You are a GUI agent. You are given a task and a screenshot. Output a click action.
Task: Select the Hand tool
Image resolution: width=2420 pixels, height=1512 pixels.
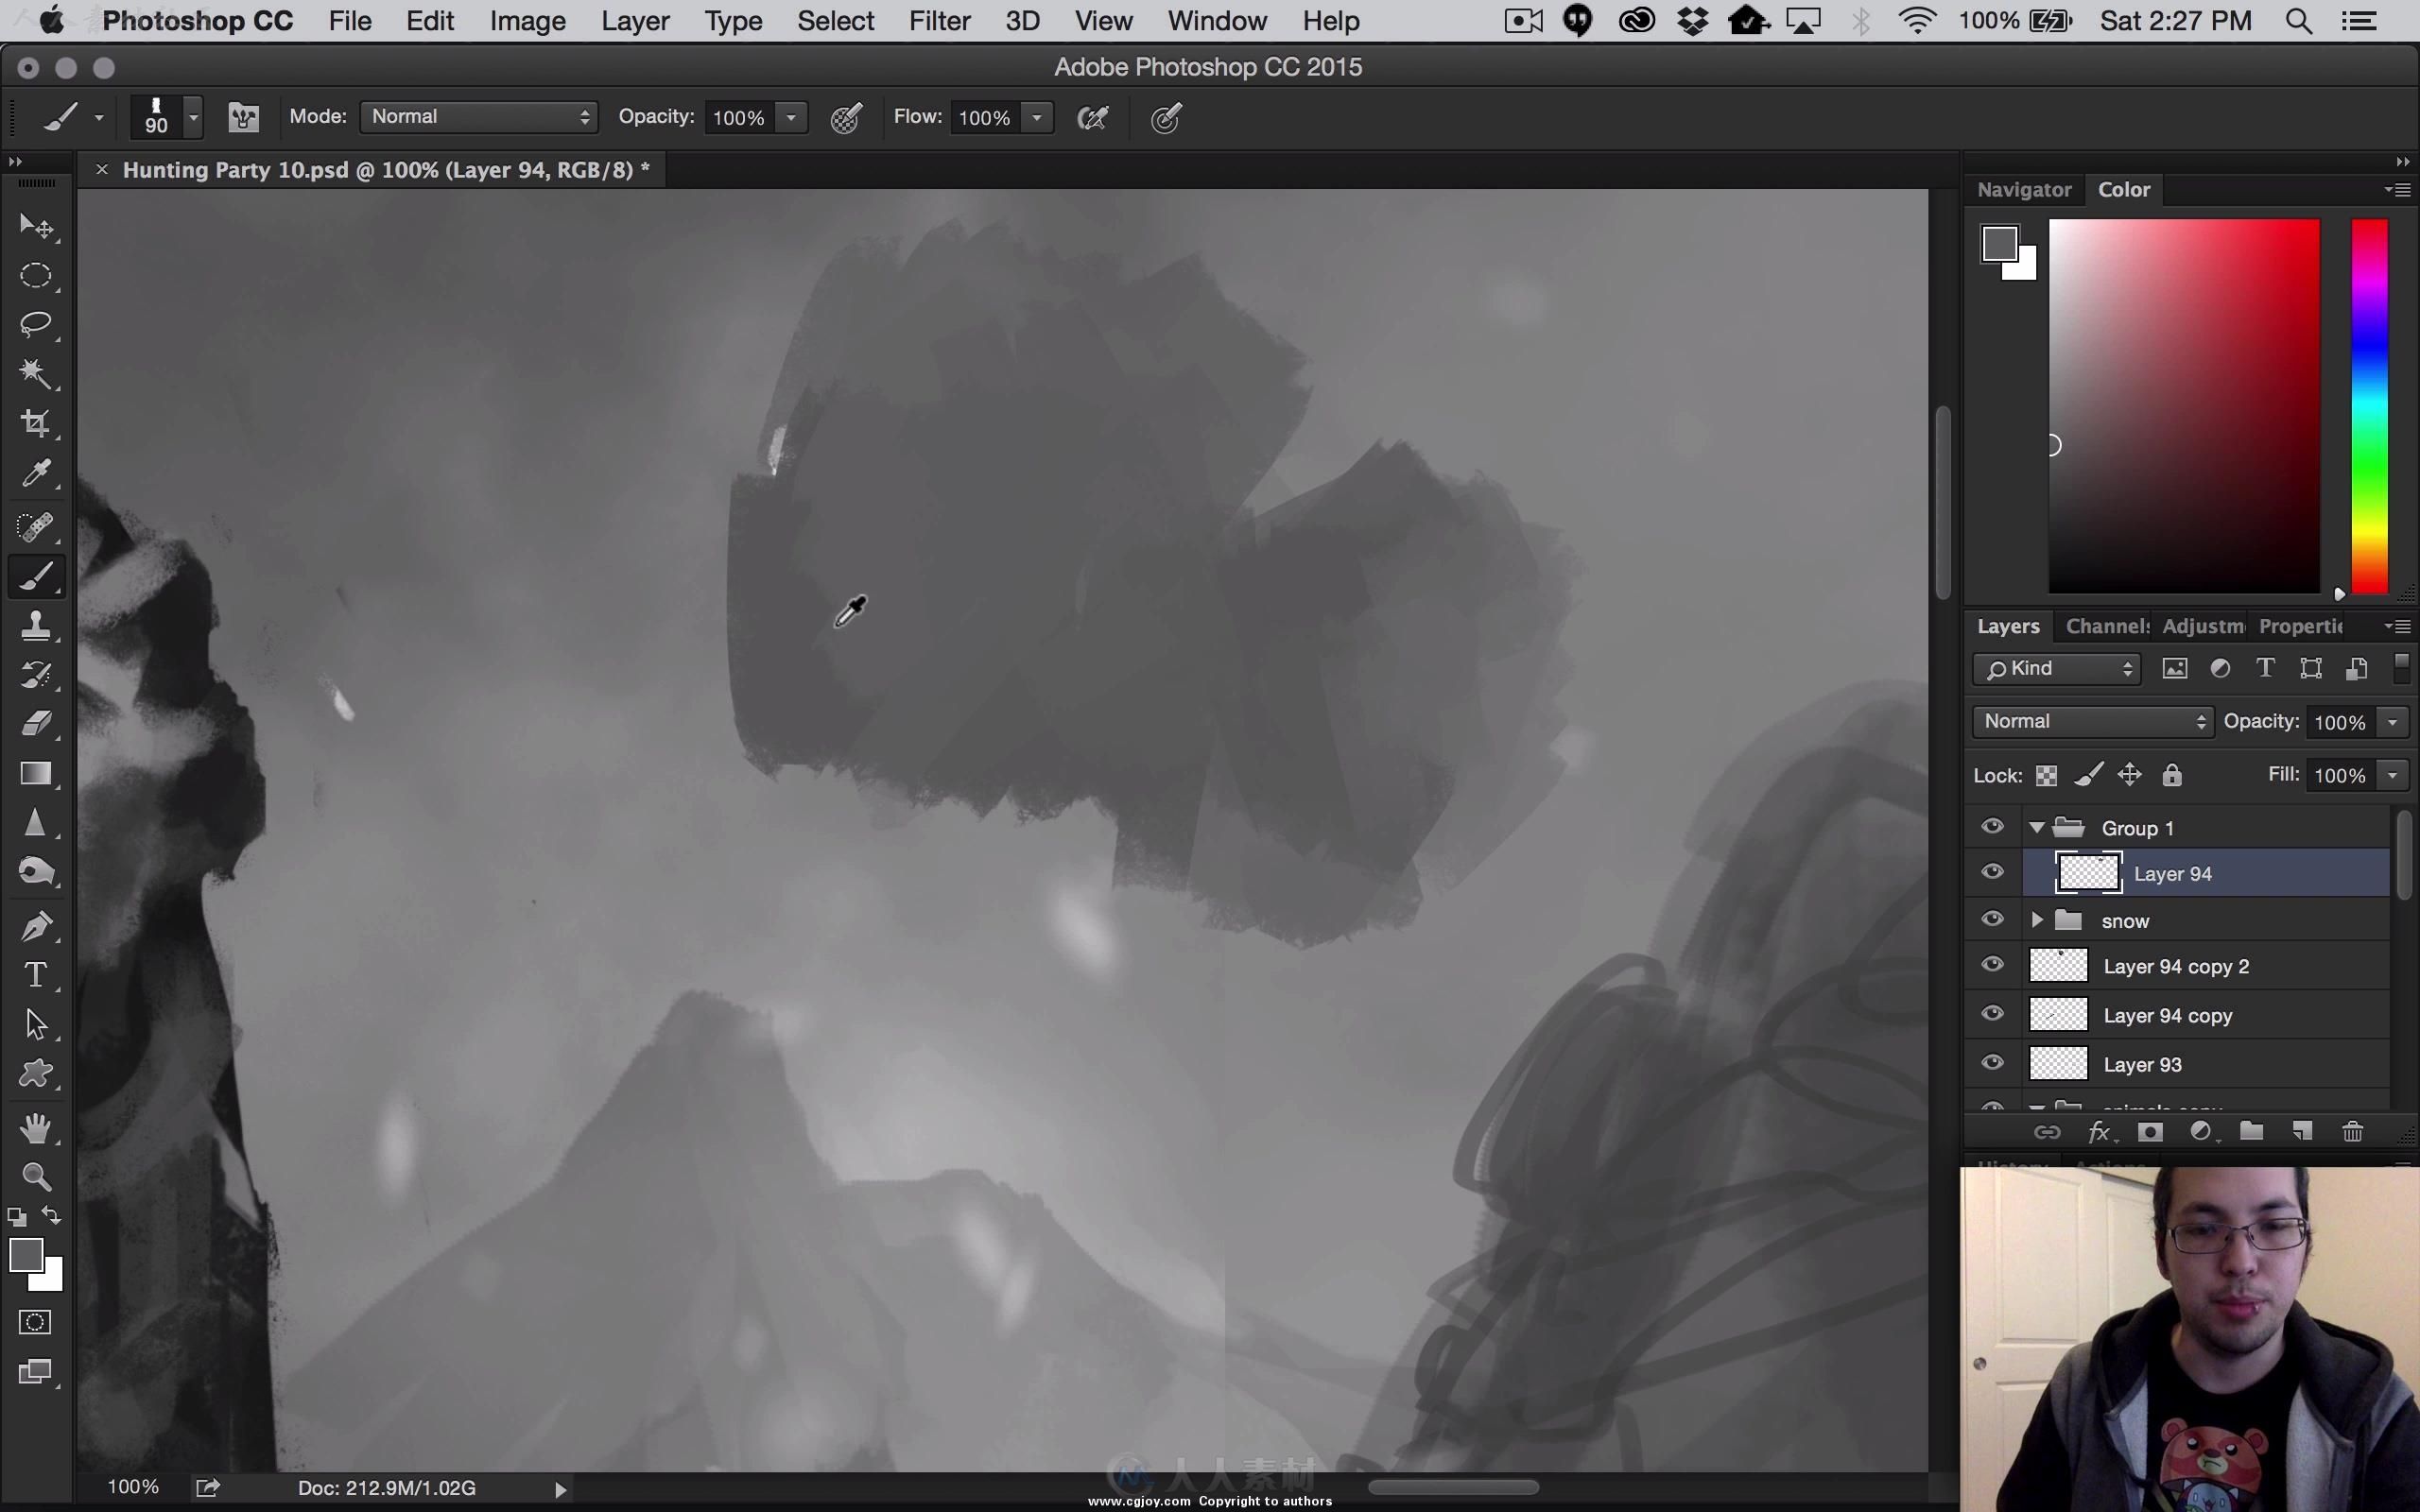(36, 1128)
